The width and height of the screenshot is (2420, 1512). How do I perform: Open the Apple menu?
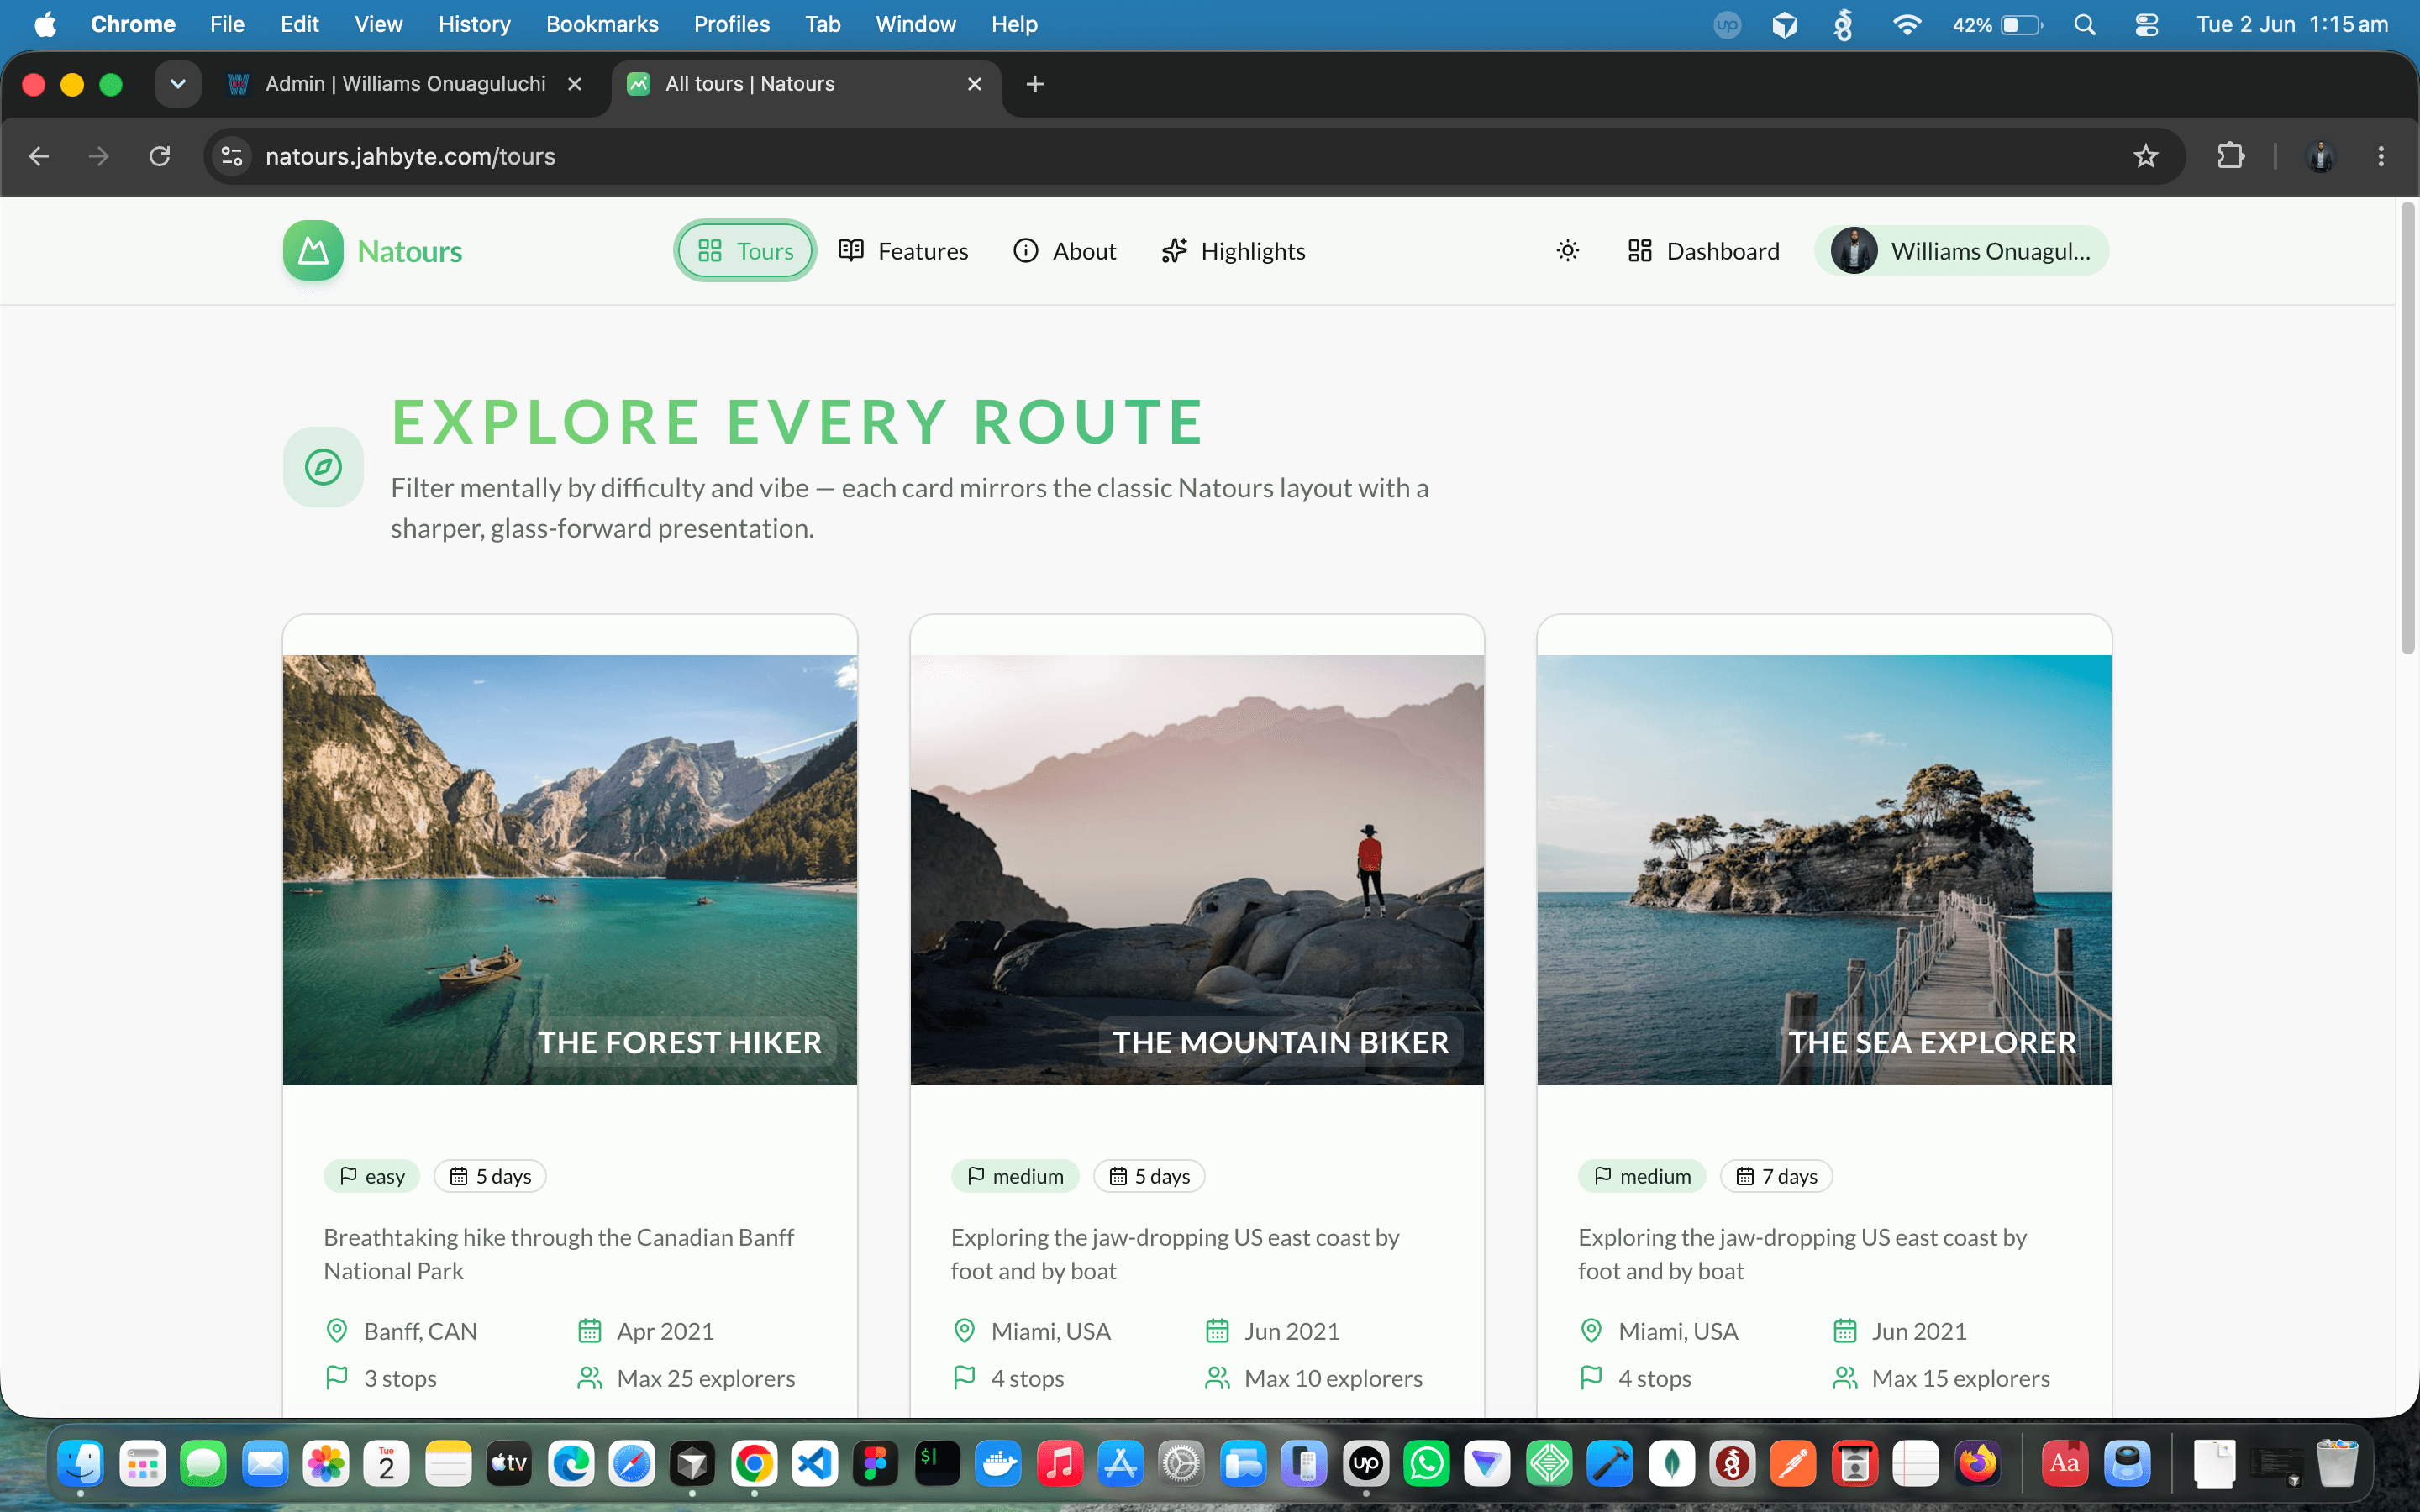(45, 24)
